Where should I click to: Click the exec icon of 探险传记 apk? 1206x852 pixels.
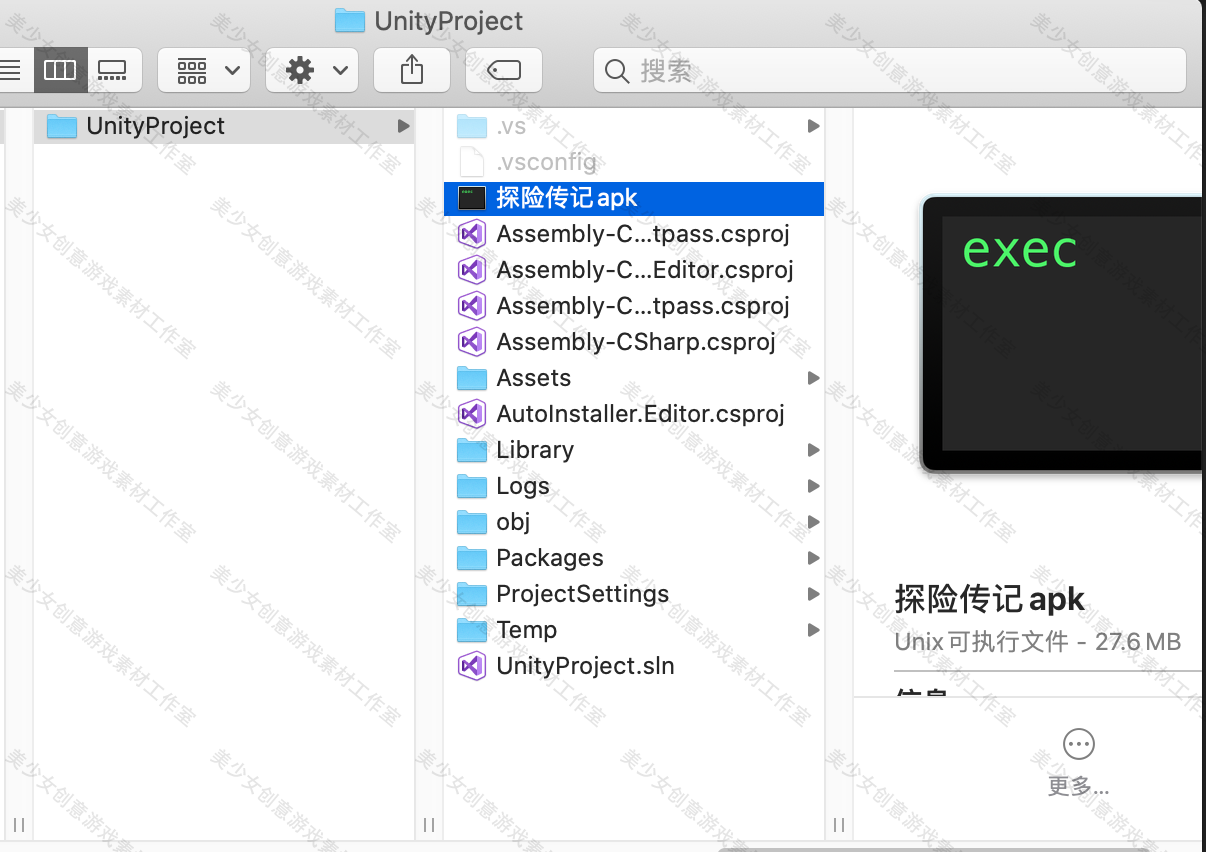click(472, 198)
